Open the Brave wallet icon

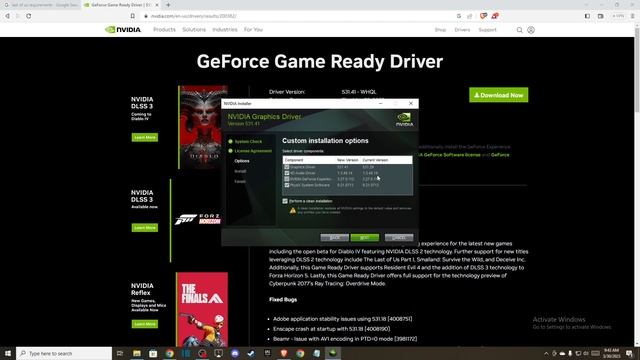[x=600, y=16]
